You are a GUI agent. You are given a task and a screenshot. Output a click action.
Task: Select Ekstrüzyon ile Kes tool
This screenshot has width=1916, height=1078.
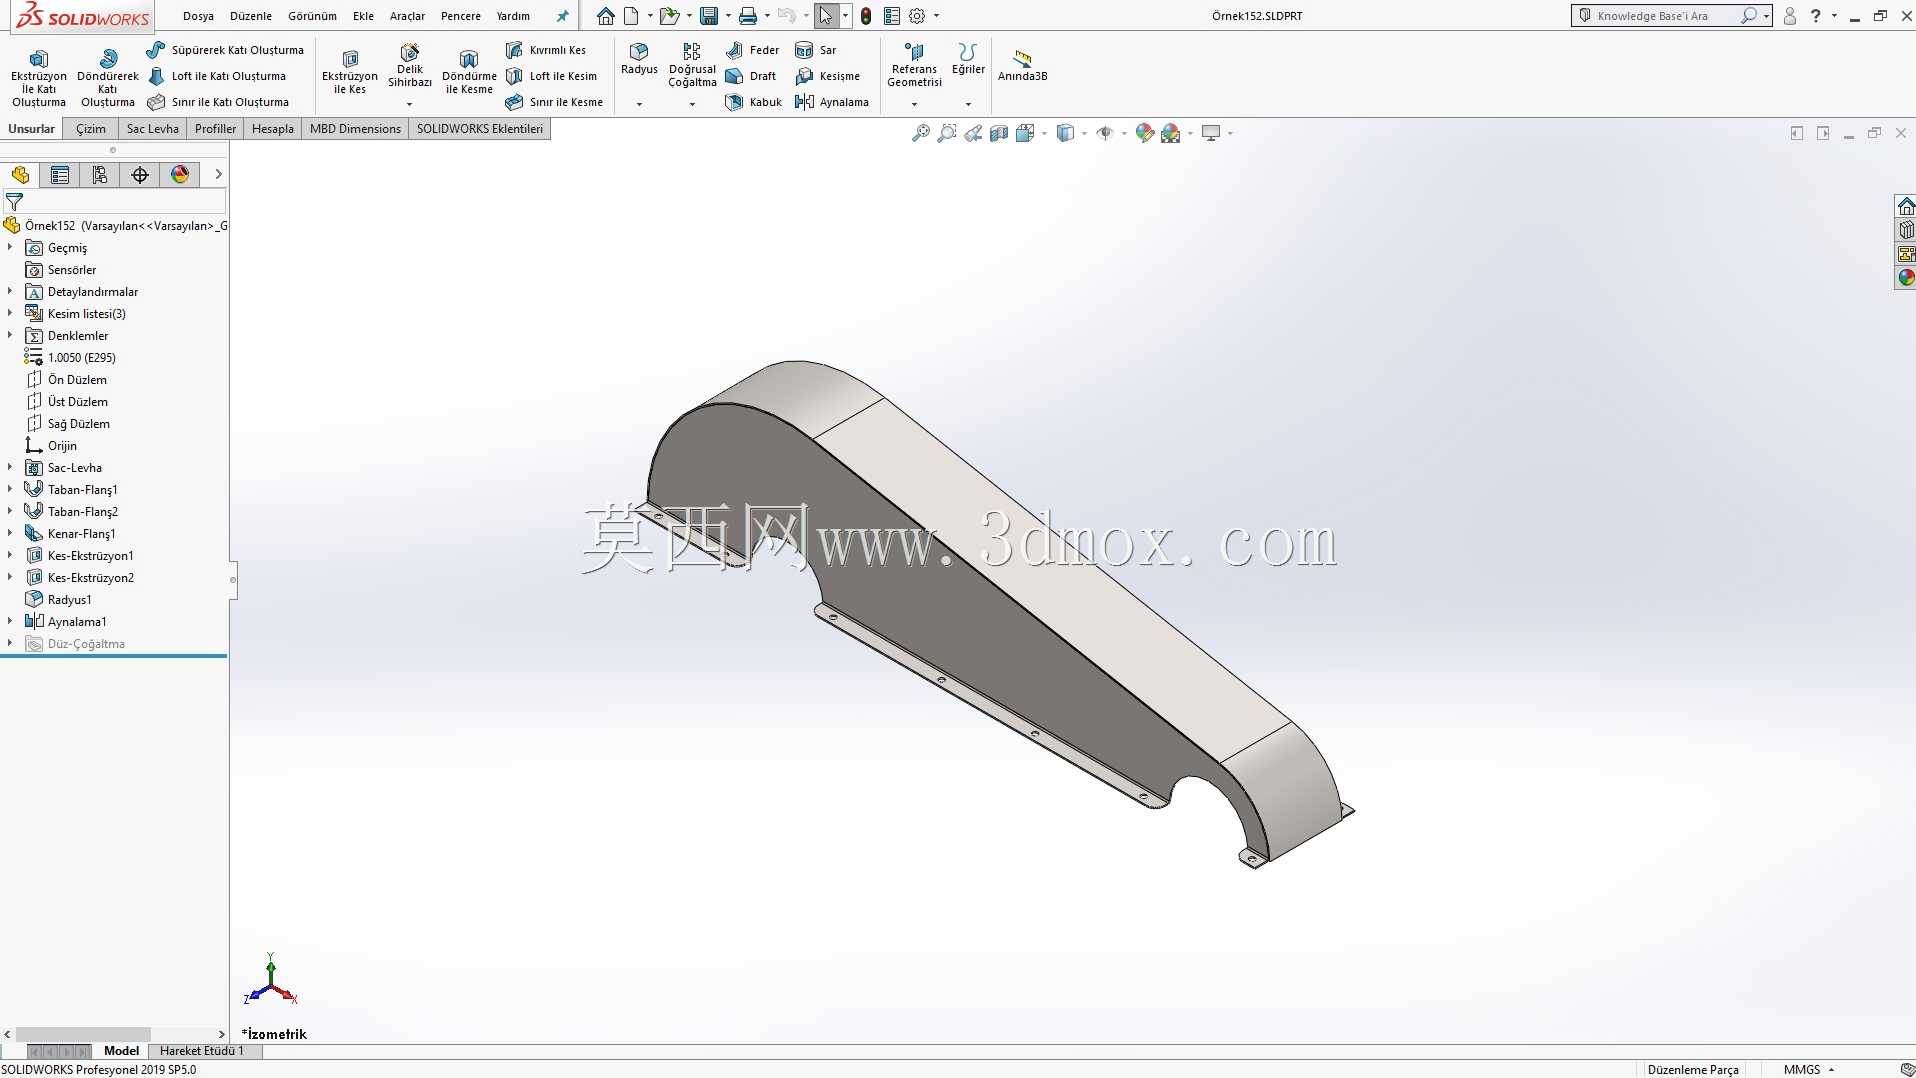point(350,72)
